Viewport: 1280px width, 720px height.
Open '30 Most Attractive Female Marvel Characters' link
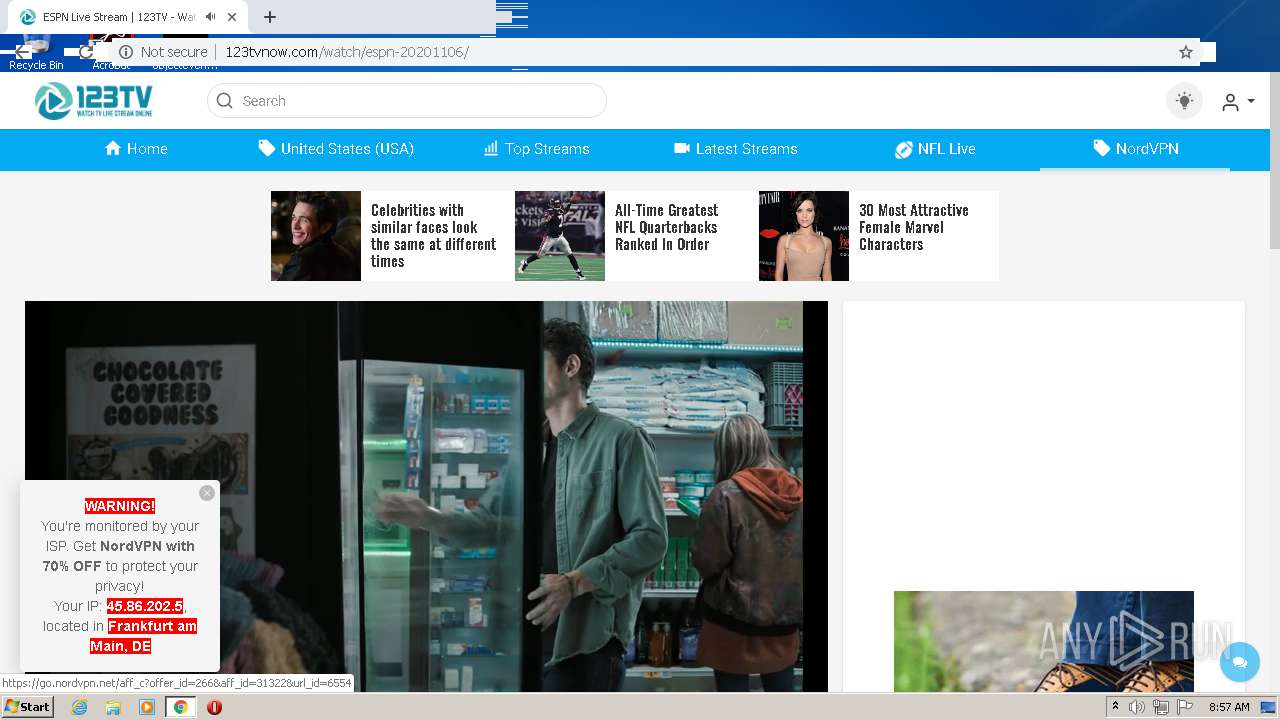(914, 227)
